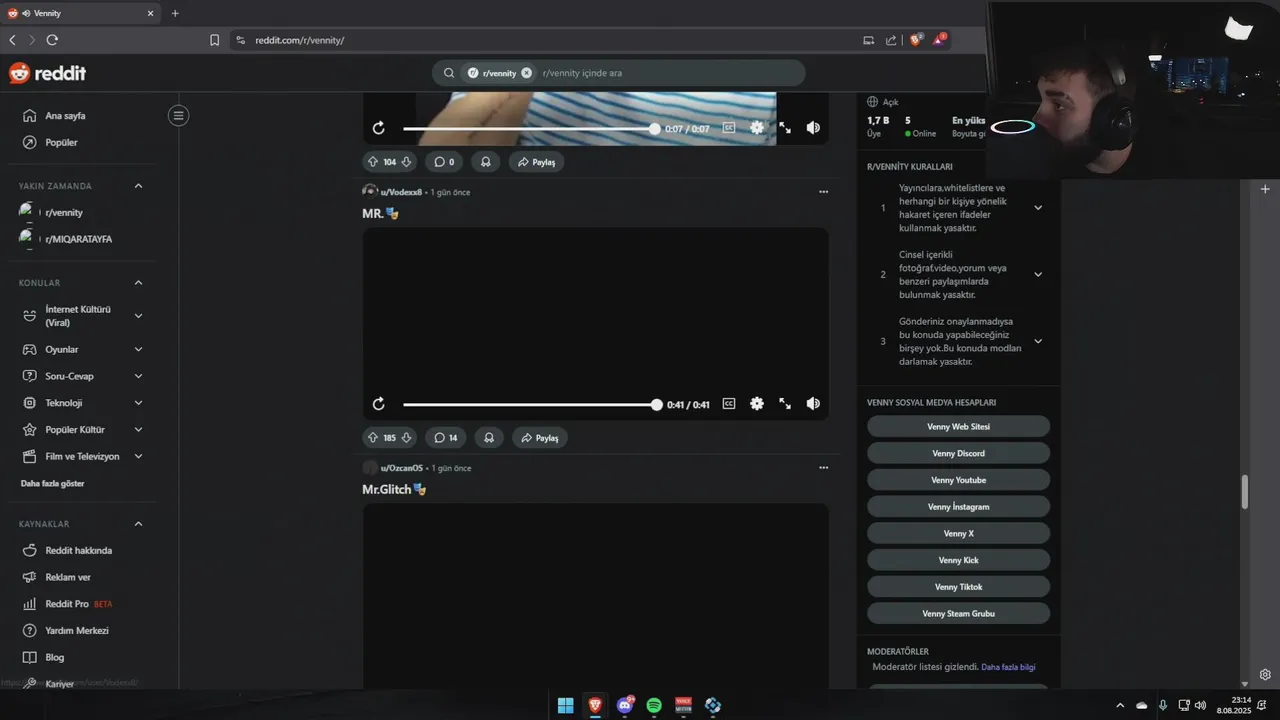Expand subreddit rule number 2
Screen dimensions: 1280x720
[x=1038, y=274]
